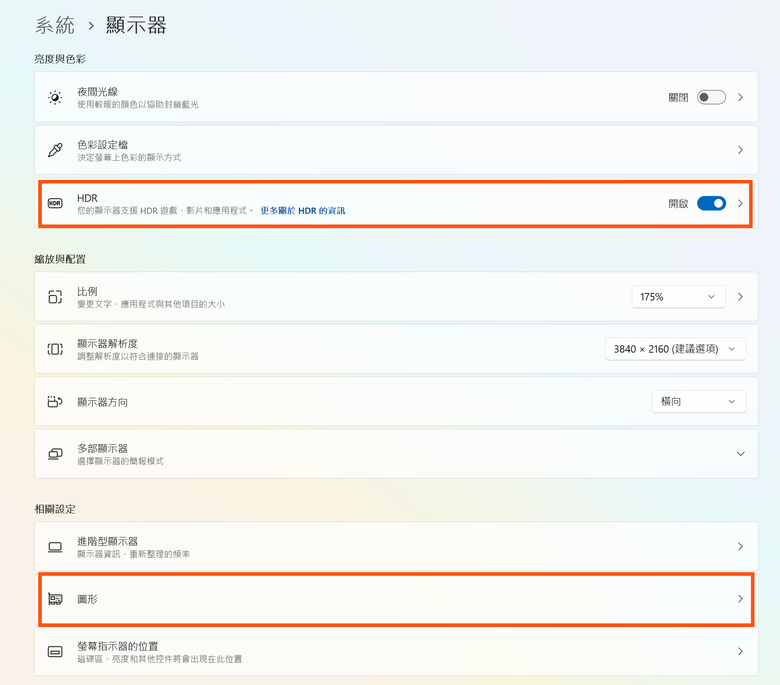Open the 175% scale dropdown
The image size is (780, 685).
tap(678, 297)
